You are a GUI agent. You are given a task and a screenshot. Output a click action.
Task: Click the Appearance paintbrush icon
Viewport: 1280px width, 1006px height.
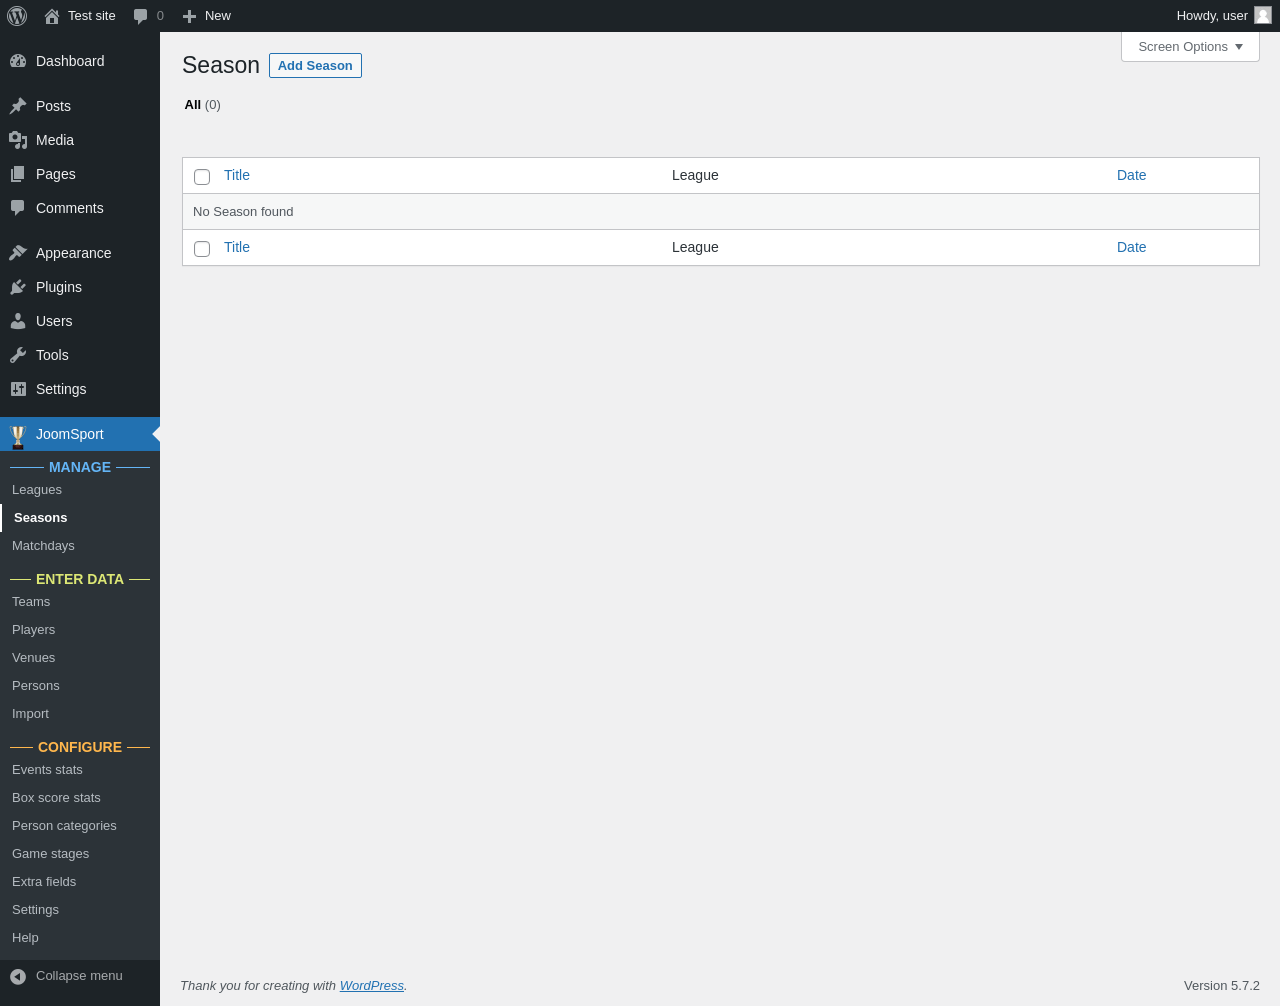point(18,253)
